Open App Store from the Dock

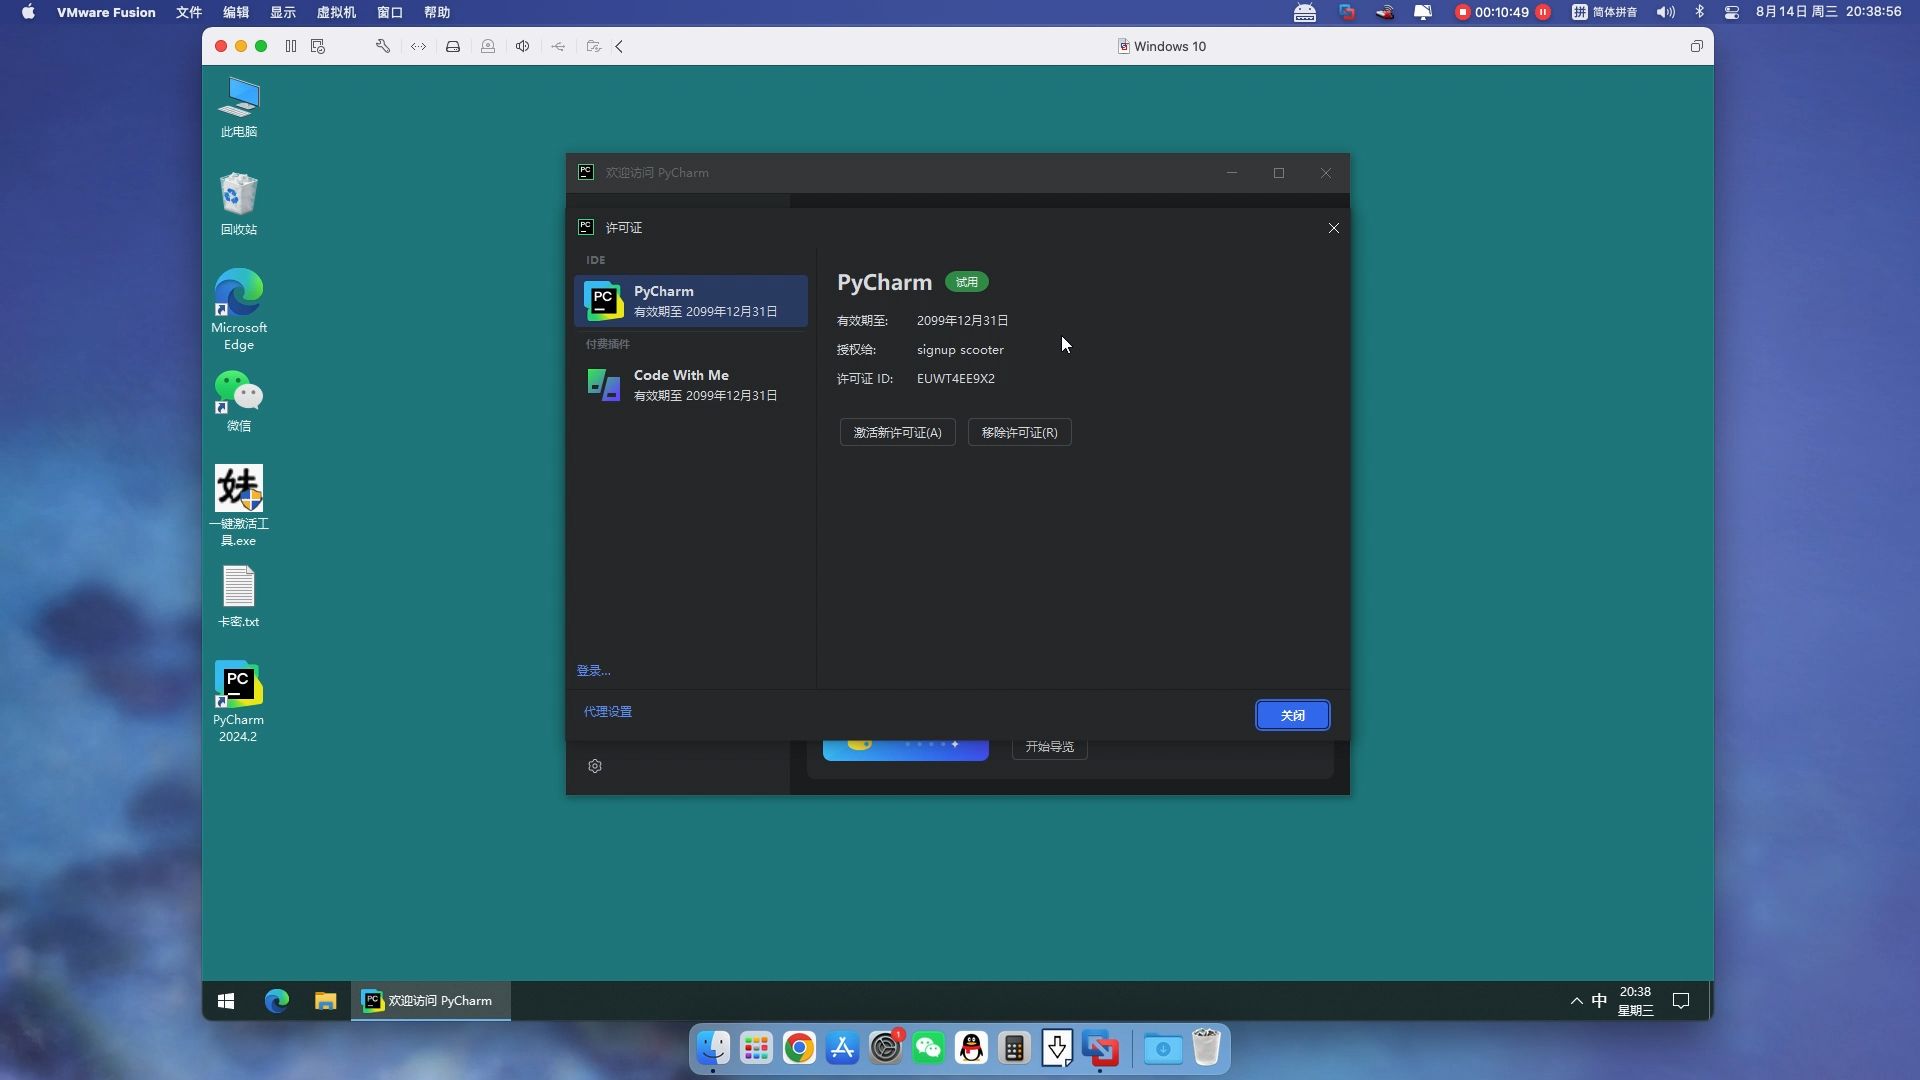pos(842,1048)
